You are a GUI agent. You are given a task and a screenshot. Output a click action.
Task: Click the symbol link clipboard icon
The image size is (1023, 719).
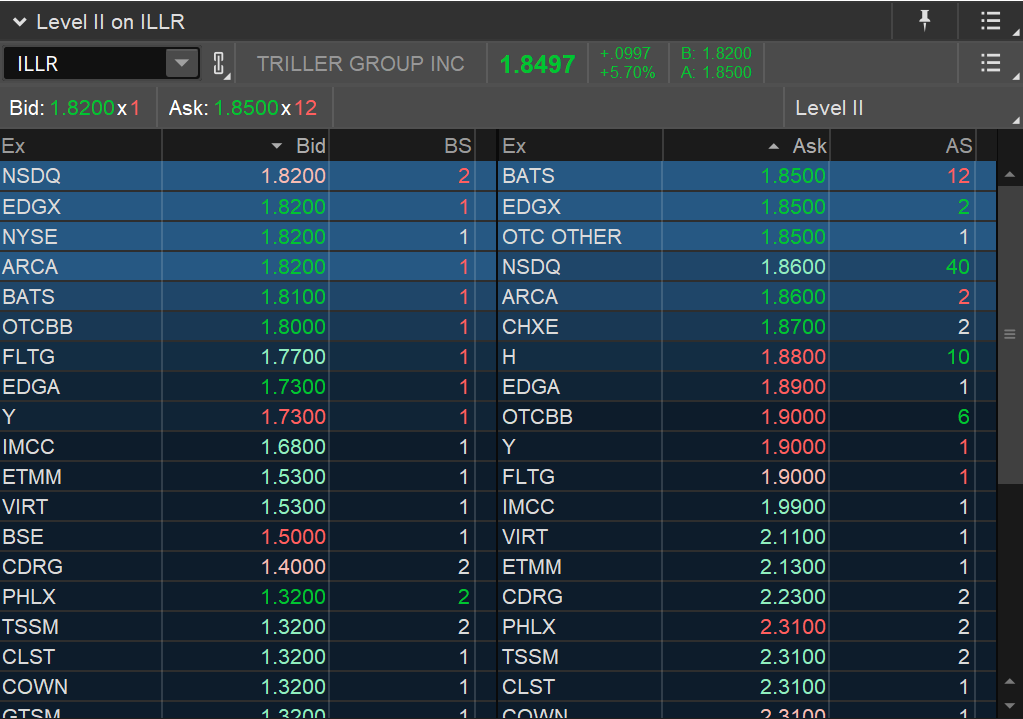click(219, 63)
